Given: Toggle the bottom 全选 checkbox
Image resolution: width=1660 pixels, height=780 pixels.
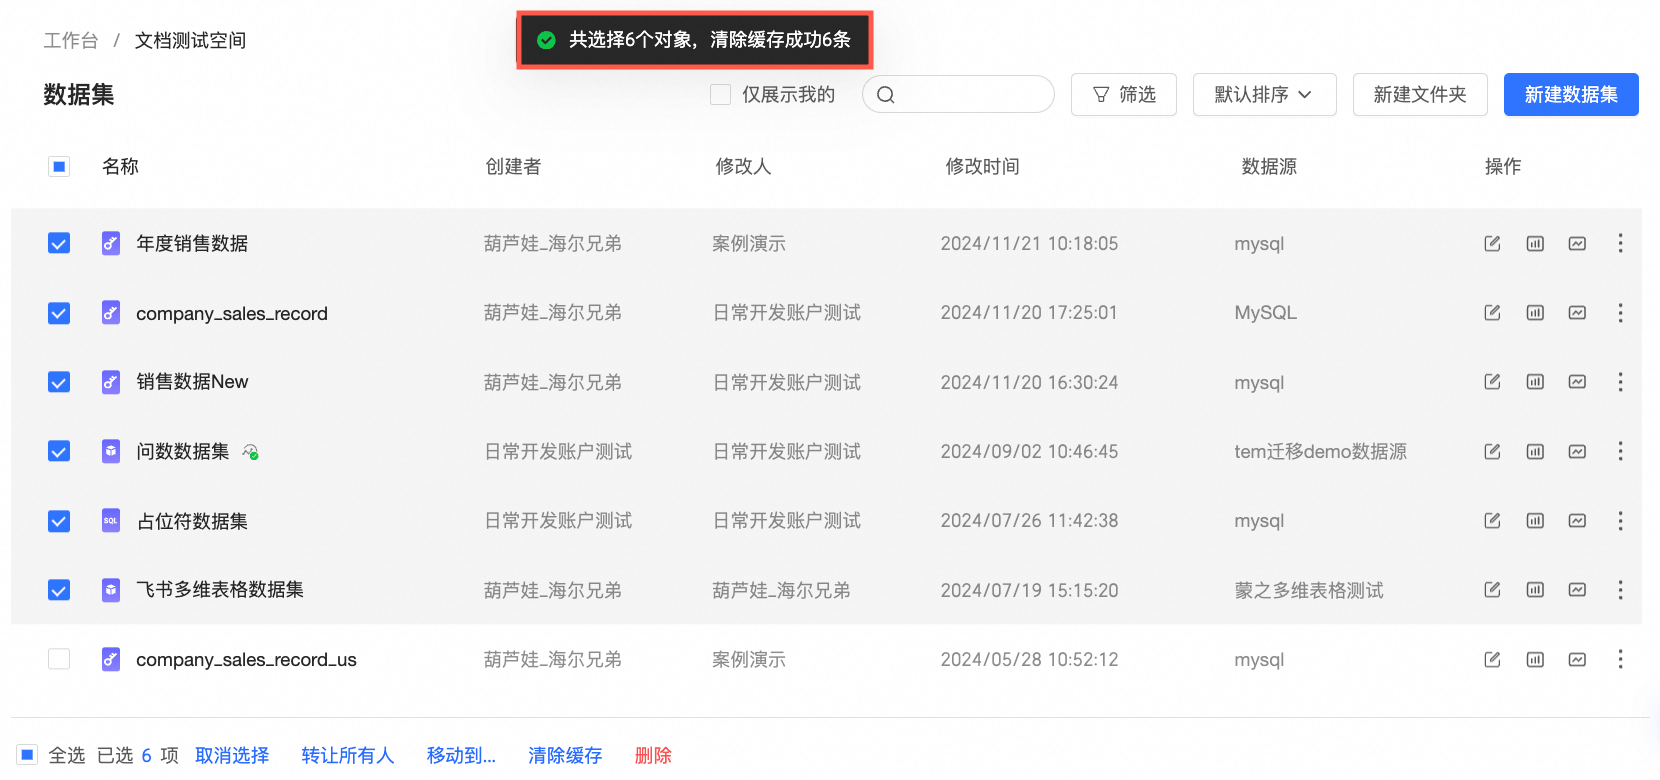Looking at the screenshot, I should point(27,755).
